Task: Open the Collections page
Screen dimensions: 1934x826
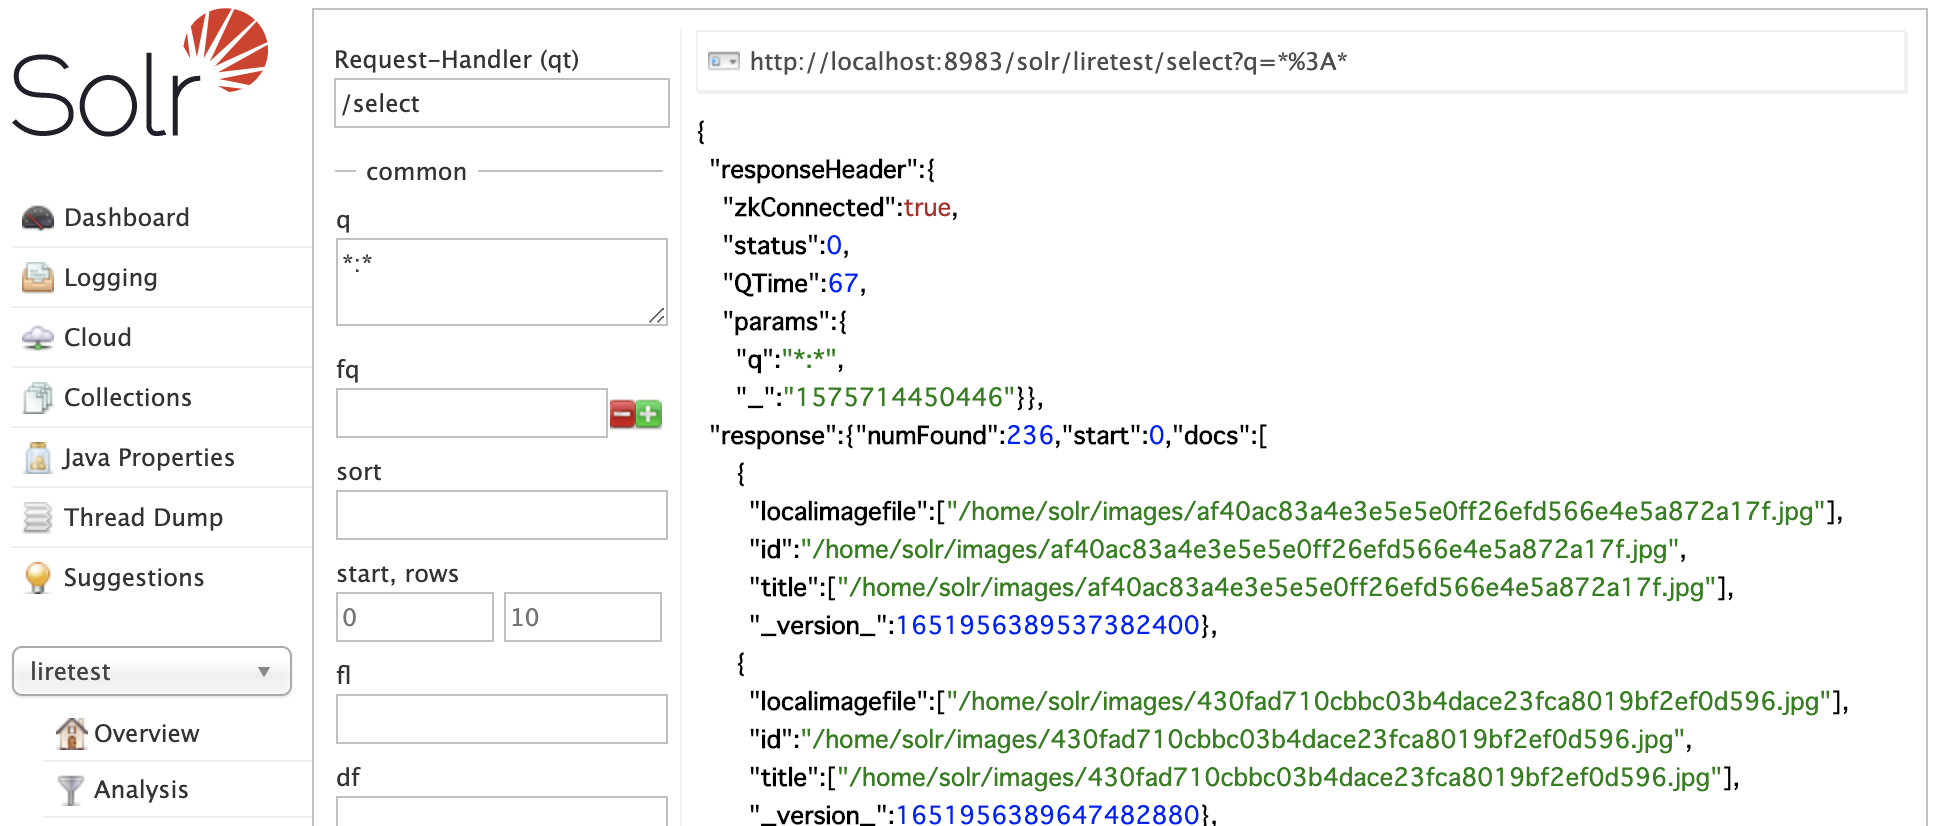Action: pyautogui.click(x=127, y=397)
